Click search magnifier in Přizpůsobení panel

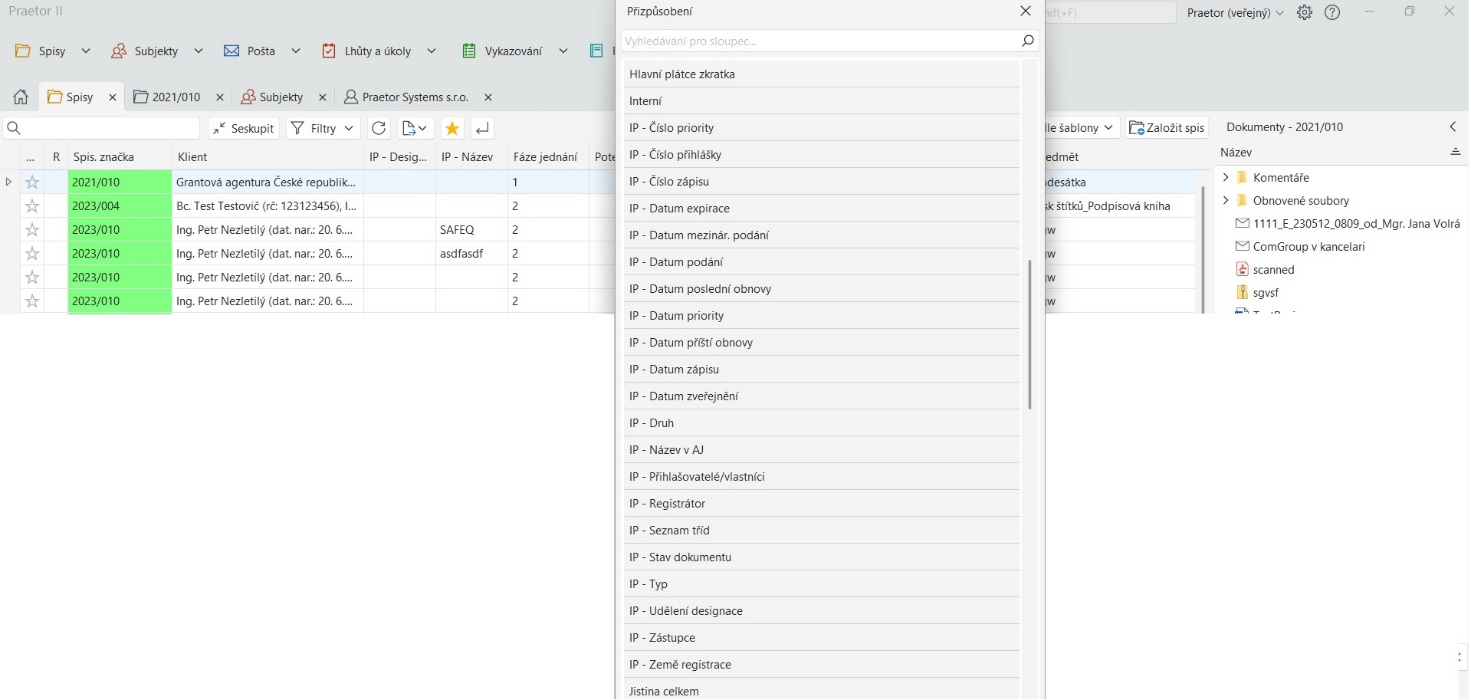tap(1027, 41)
